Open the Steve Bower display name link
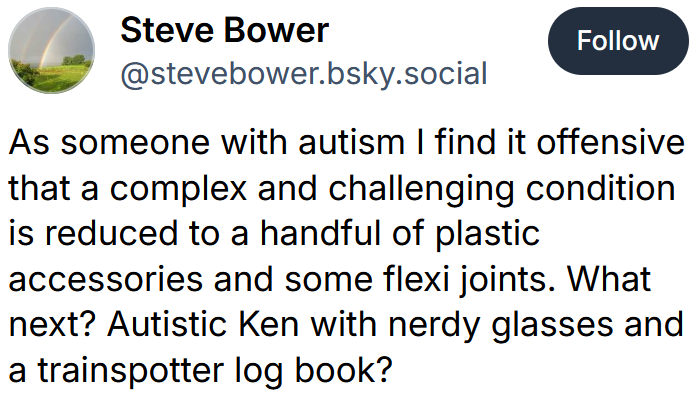697x402 pixels. [x=224, y=30]
